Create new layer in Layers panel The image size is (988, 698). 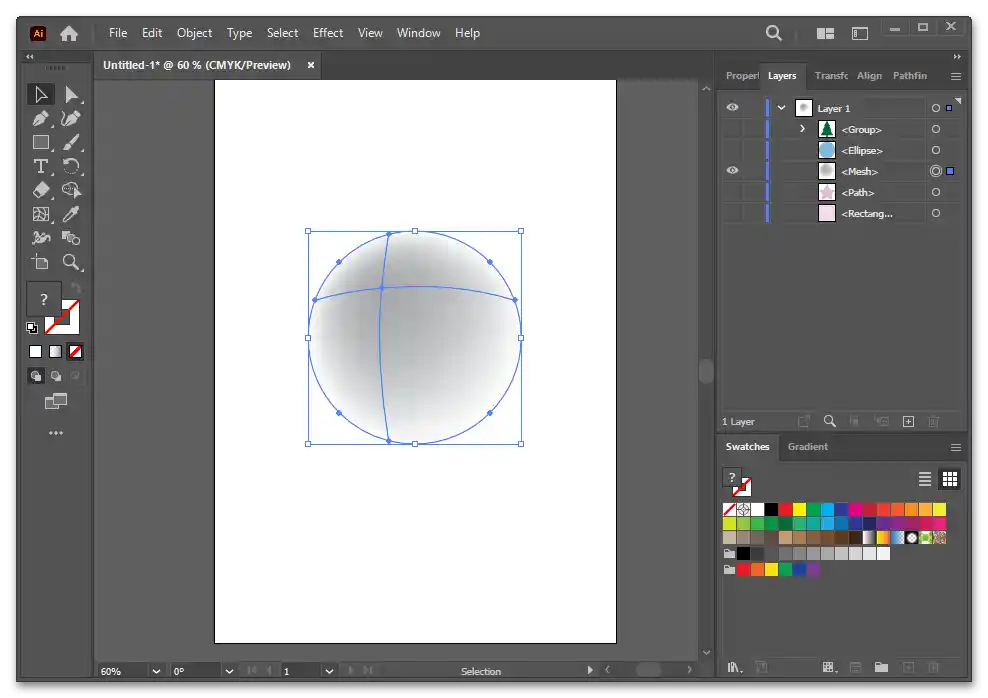pyautogui.click(x=908, y=422)
